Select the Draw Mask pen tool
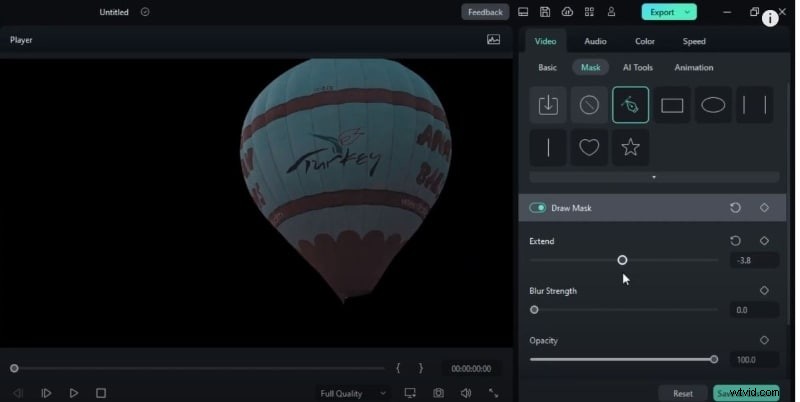 click(x=631, y=105)
